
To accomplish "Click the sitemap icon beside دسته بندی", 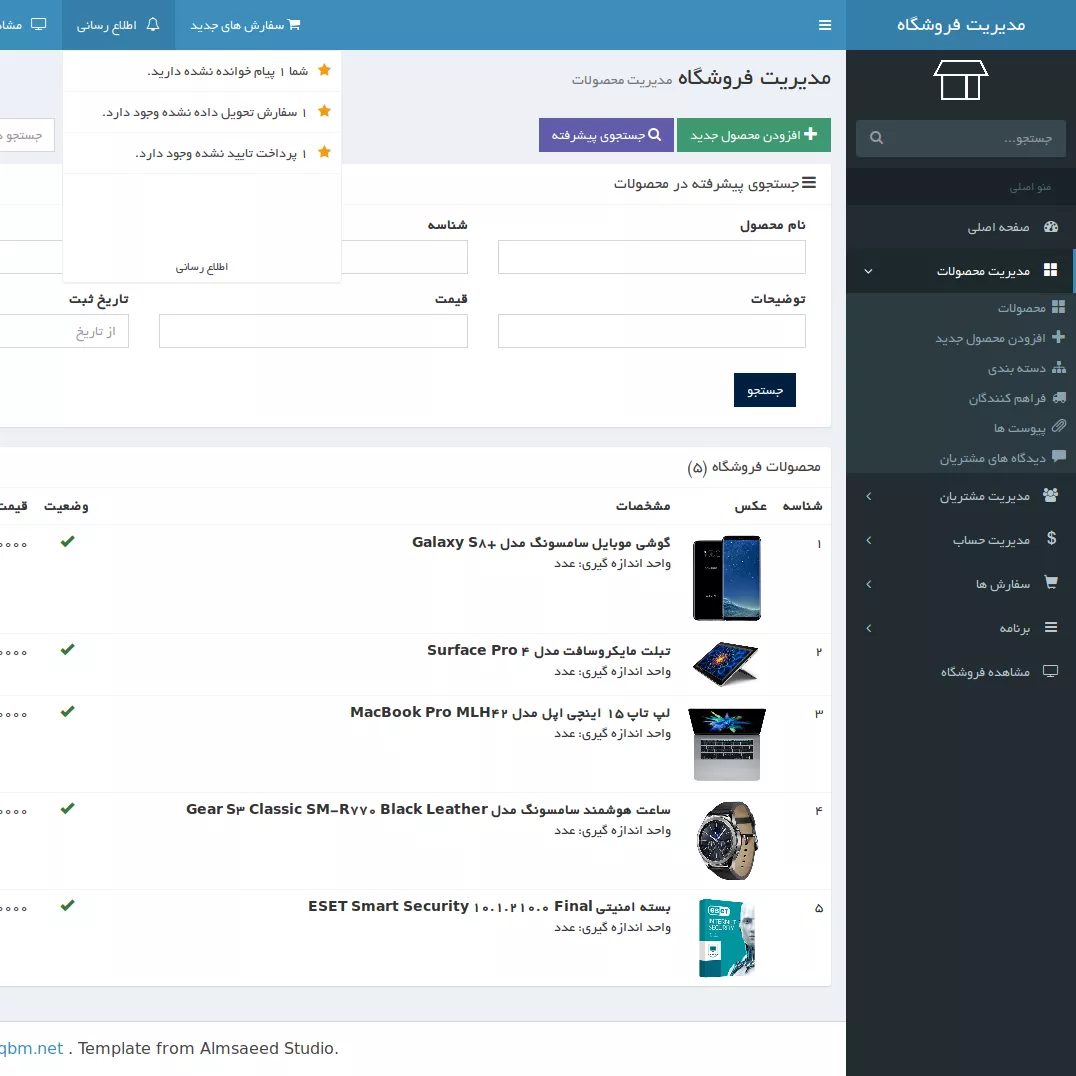I will point(1059,367).
